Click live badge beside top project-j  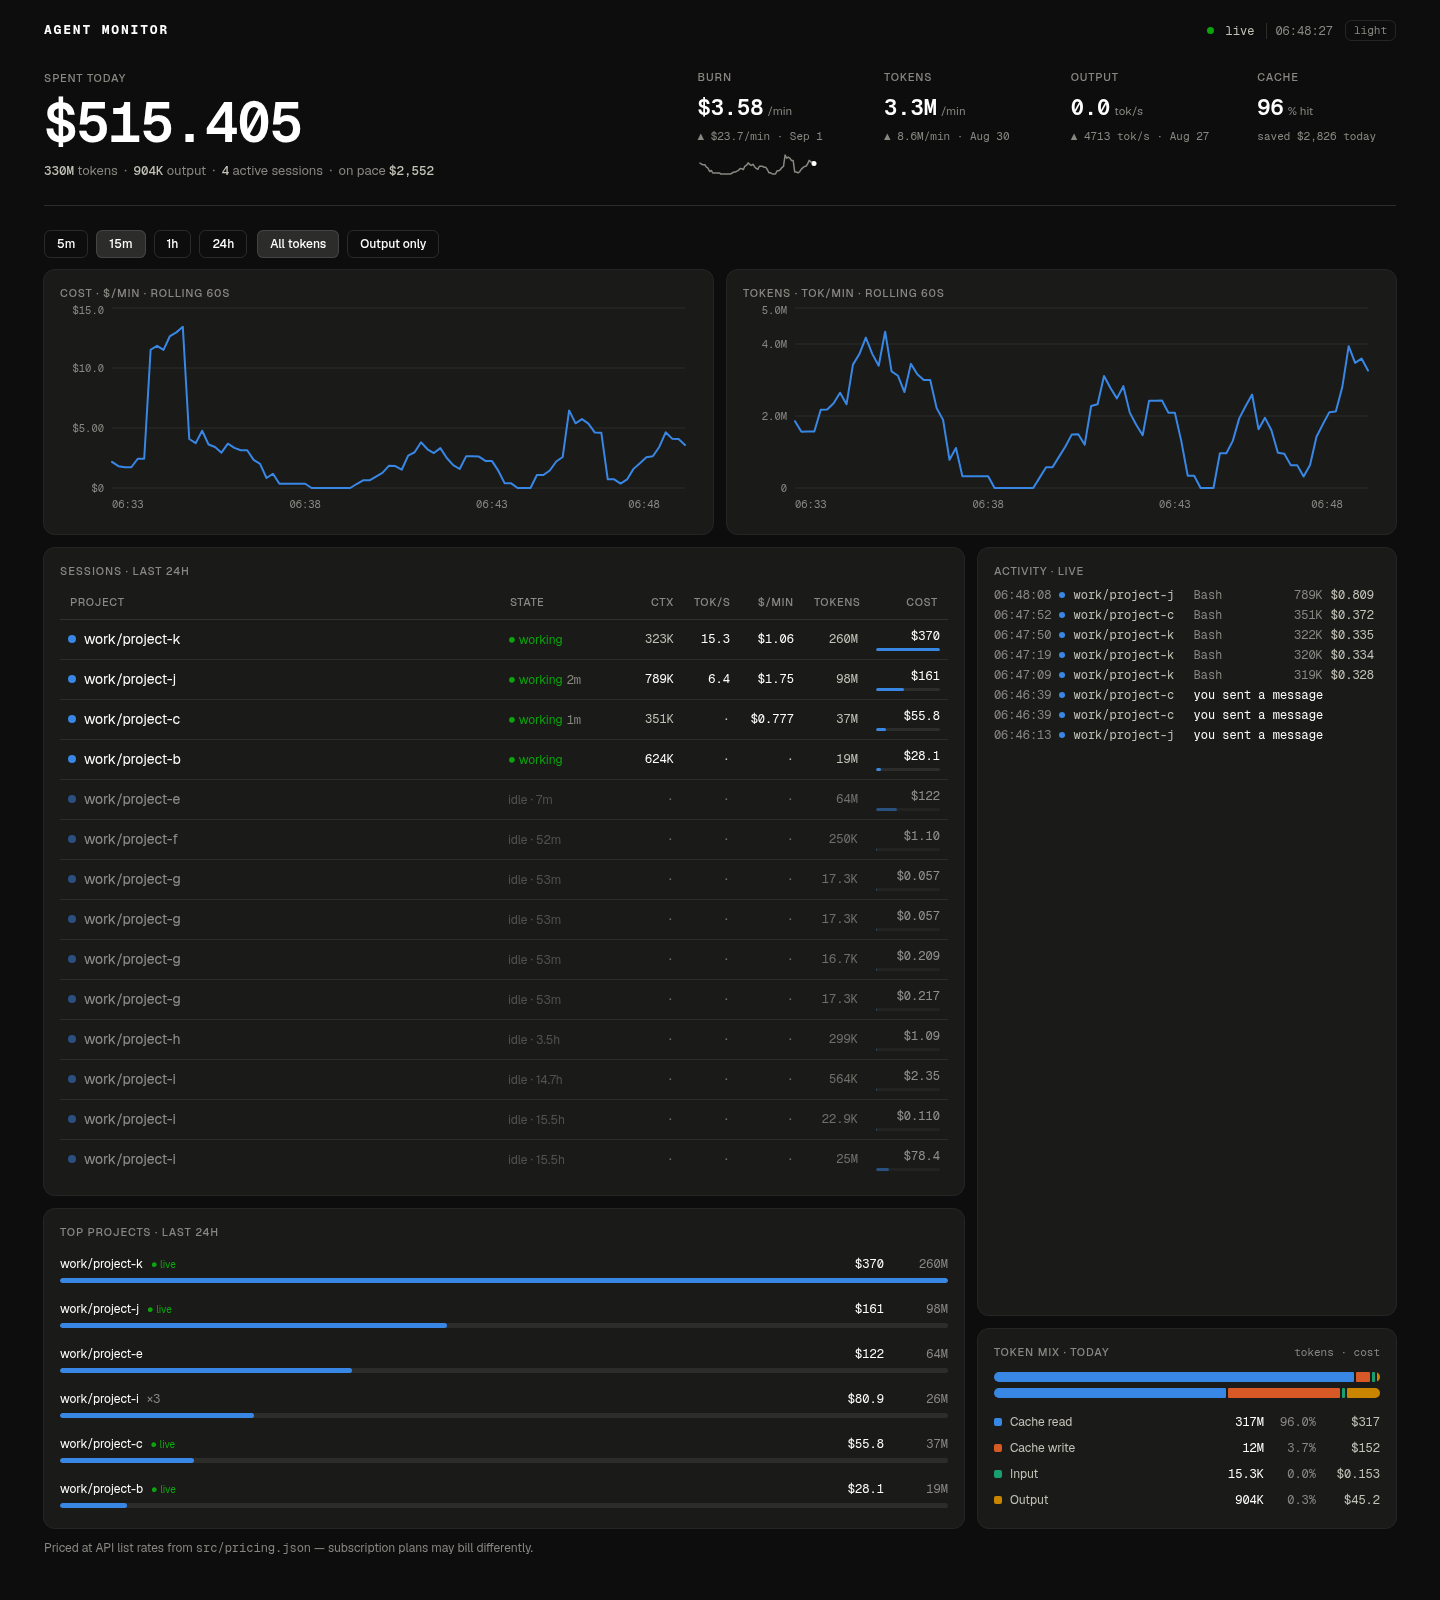point(160,1310)
